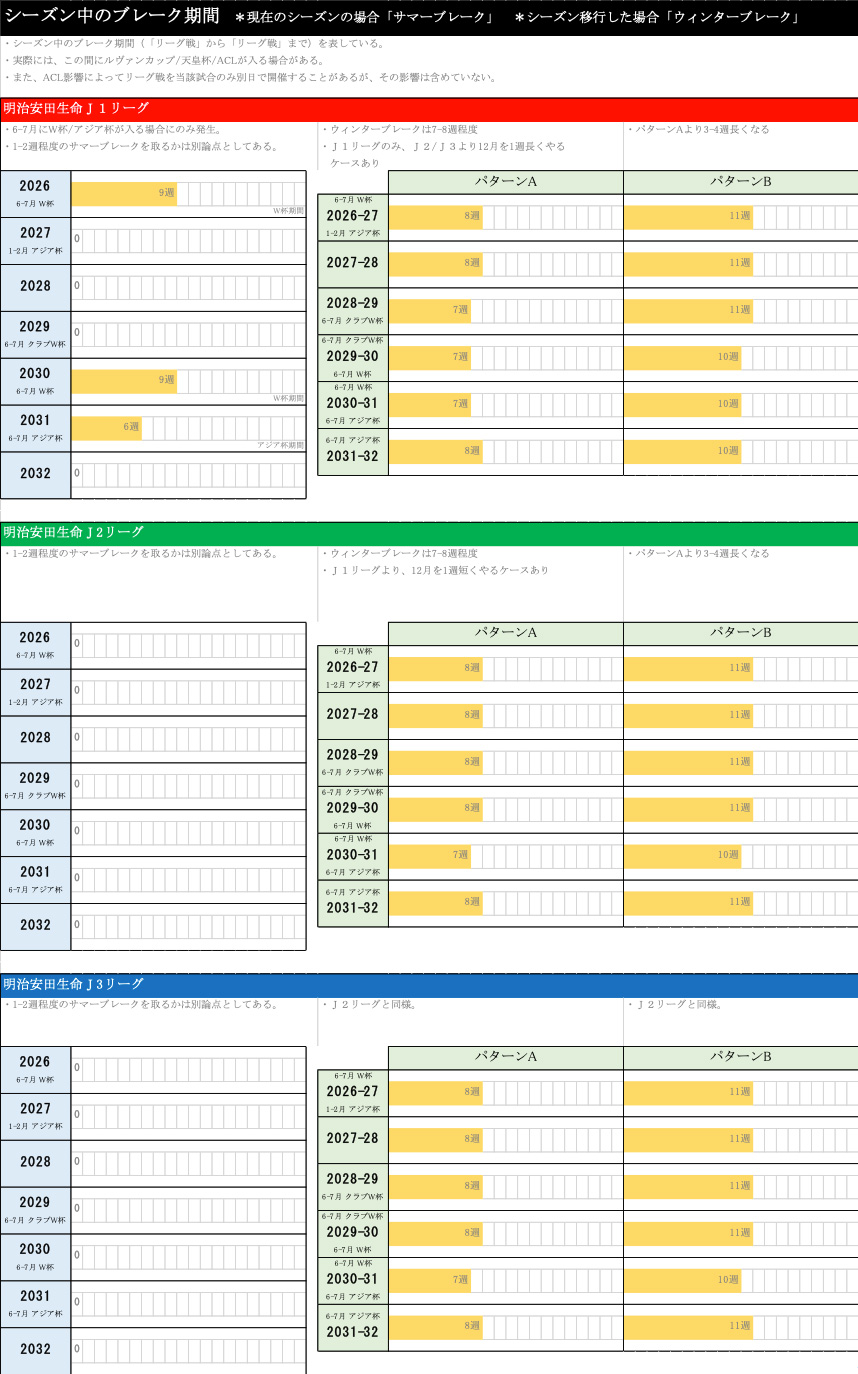The height and width of the screenshot is (1374, 858).
Task: Click the green 明治安田生命J2リーグ header
Action: pos(428,533)
